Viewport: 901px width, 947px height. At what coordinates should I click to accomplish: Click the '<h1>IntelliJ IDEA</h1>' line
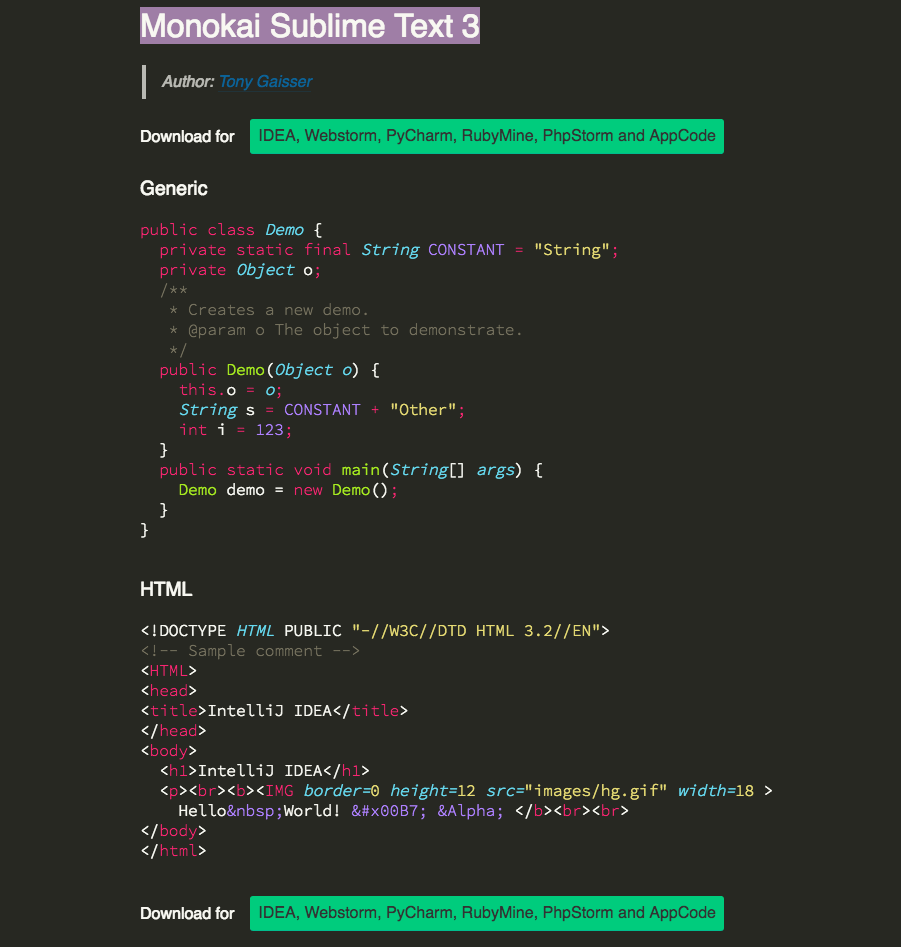[265, 771]
